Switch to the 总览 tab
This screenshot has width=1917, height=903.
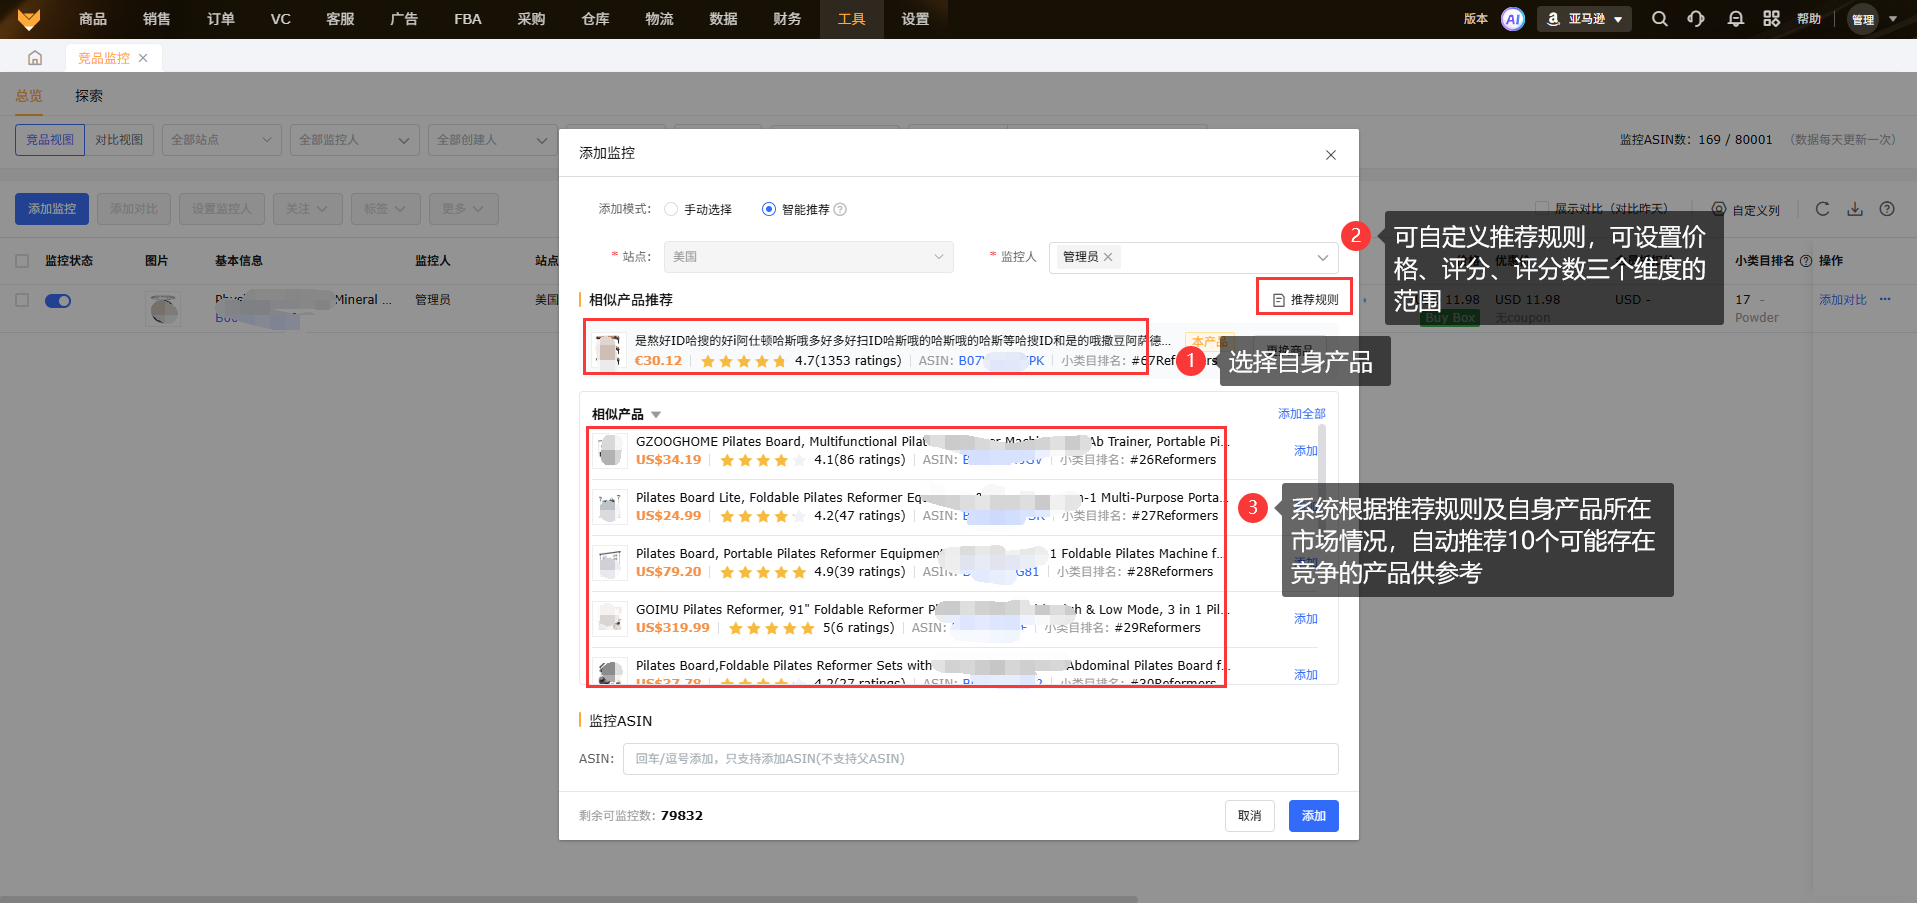click(x=29, y=96)
